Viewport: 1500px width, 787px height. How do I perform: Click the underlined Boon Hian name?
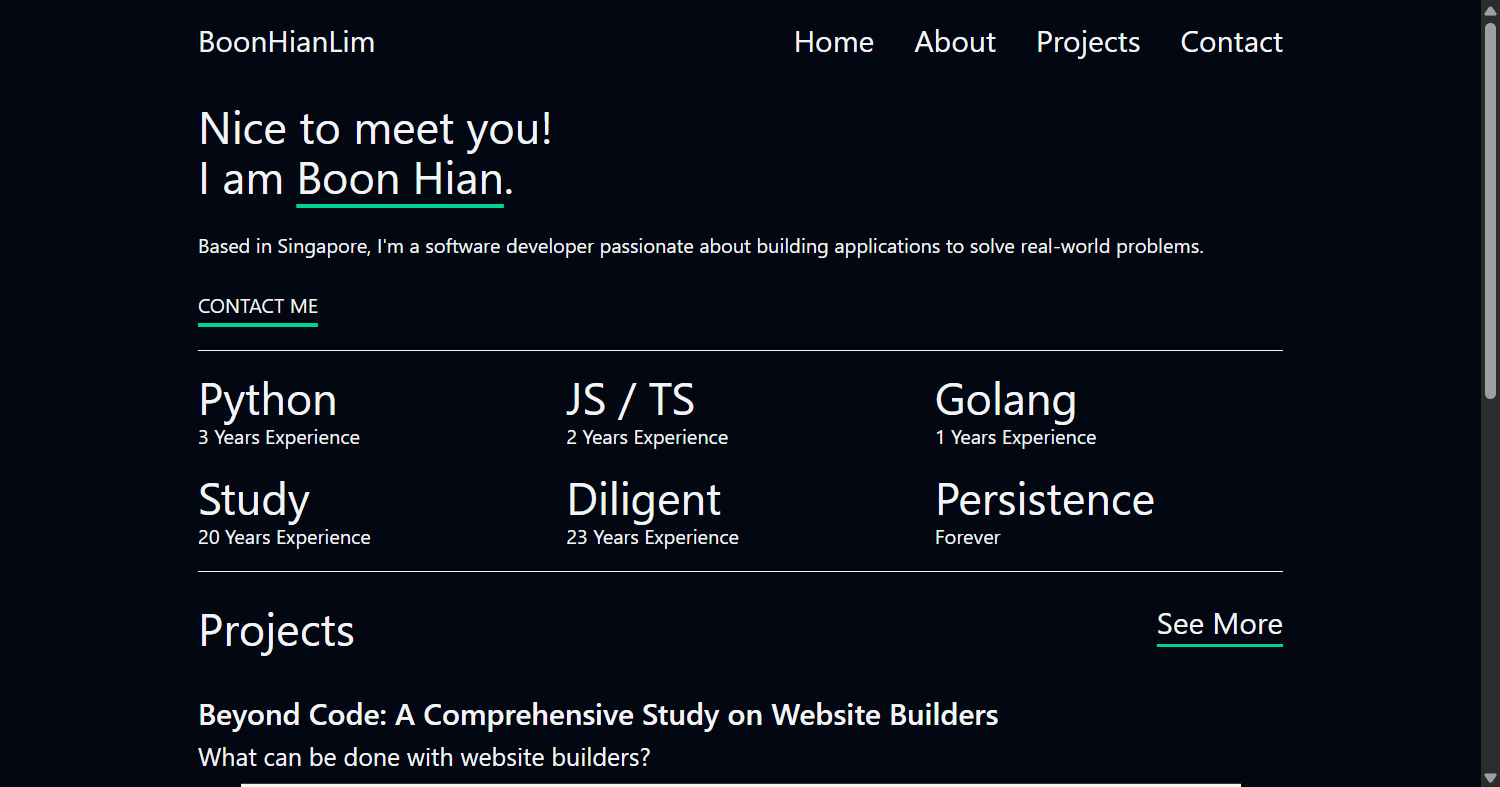click(x=400, y=180)
